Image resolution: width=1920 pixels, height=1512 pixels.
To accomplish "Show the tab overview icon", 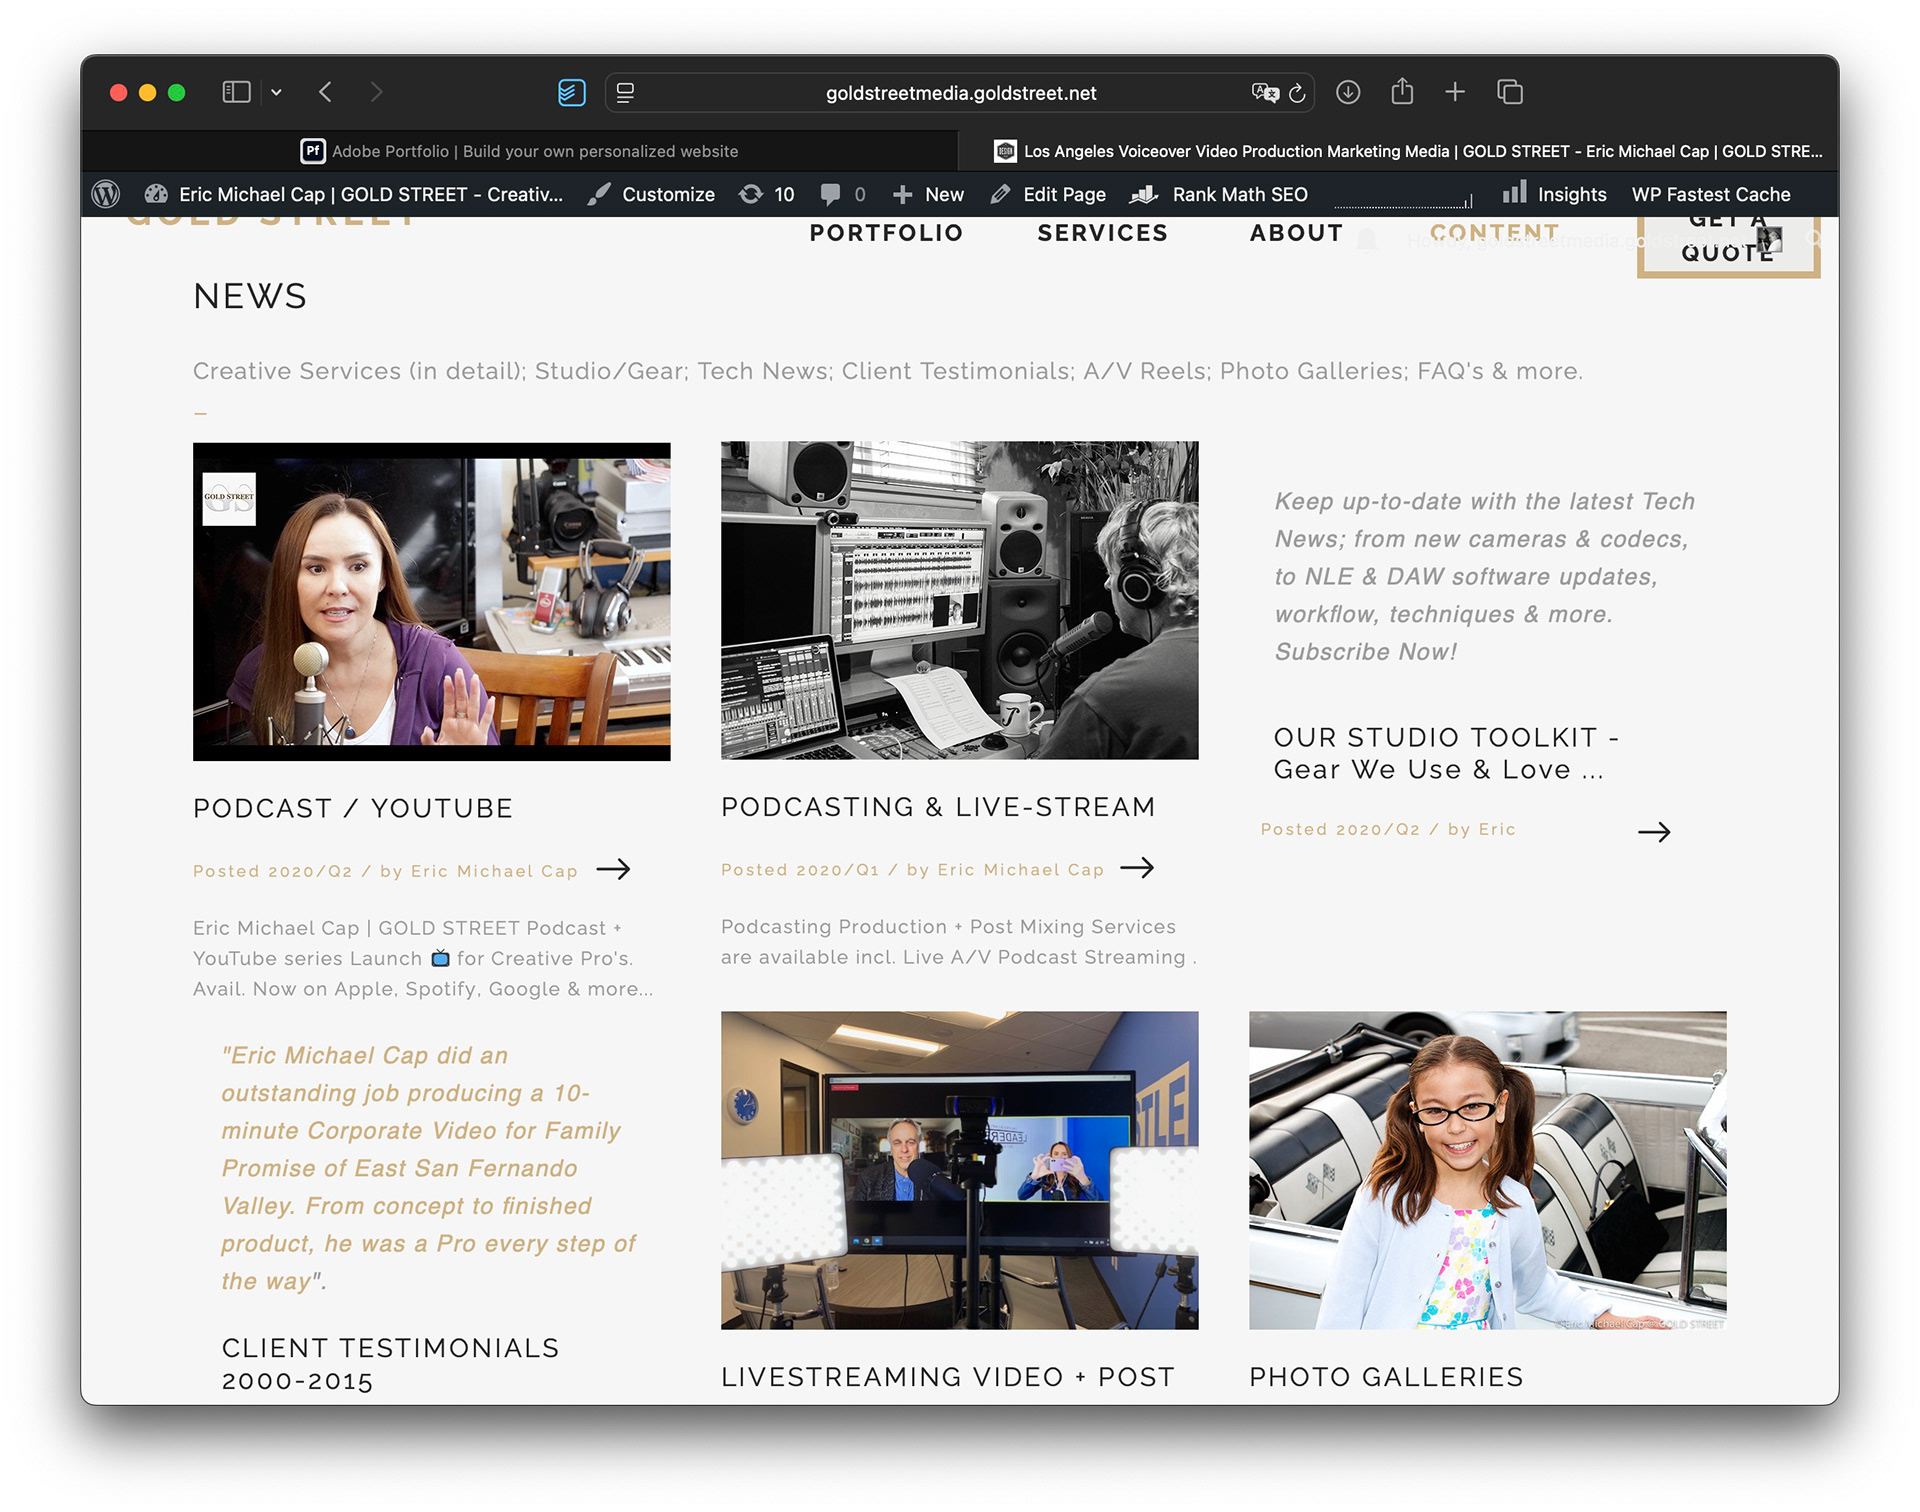I will point(1510,92).
